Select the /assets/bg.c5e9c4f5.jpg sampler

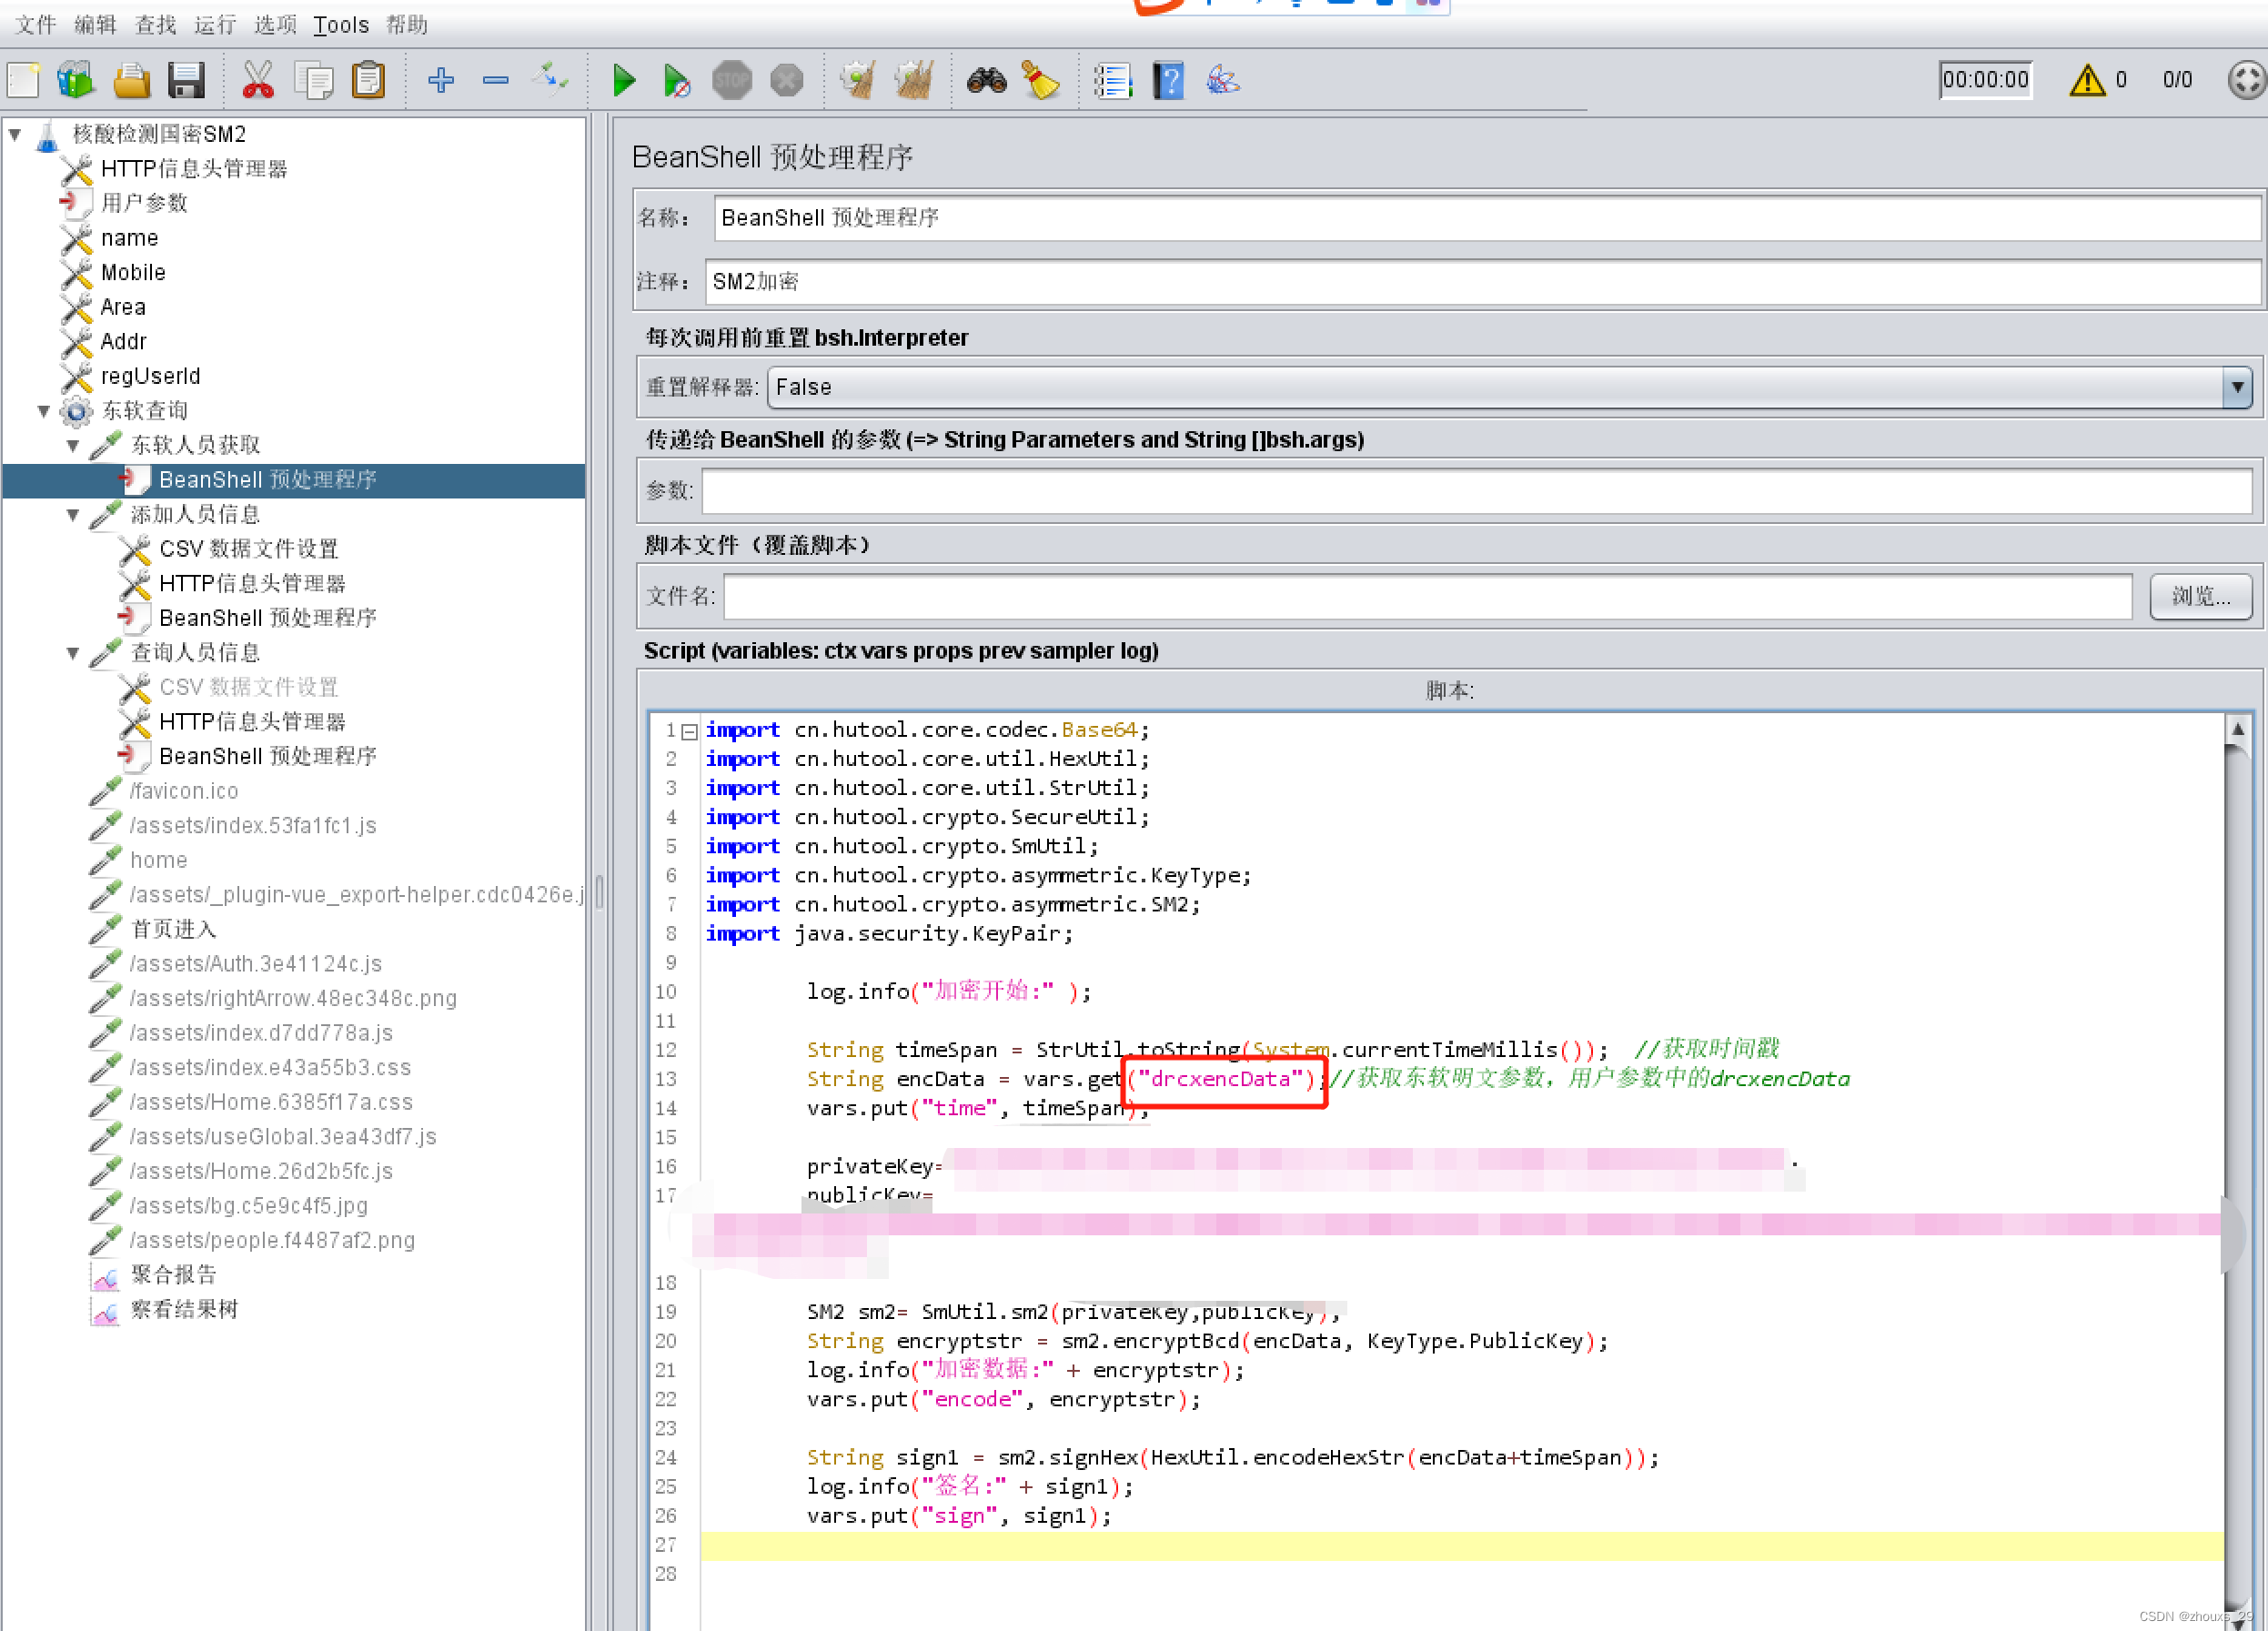[x=249, y=1205]
